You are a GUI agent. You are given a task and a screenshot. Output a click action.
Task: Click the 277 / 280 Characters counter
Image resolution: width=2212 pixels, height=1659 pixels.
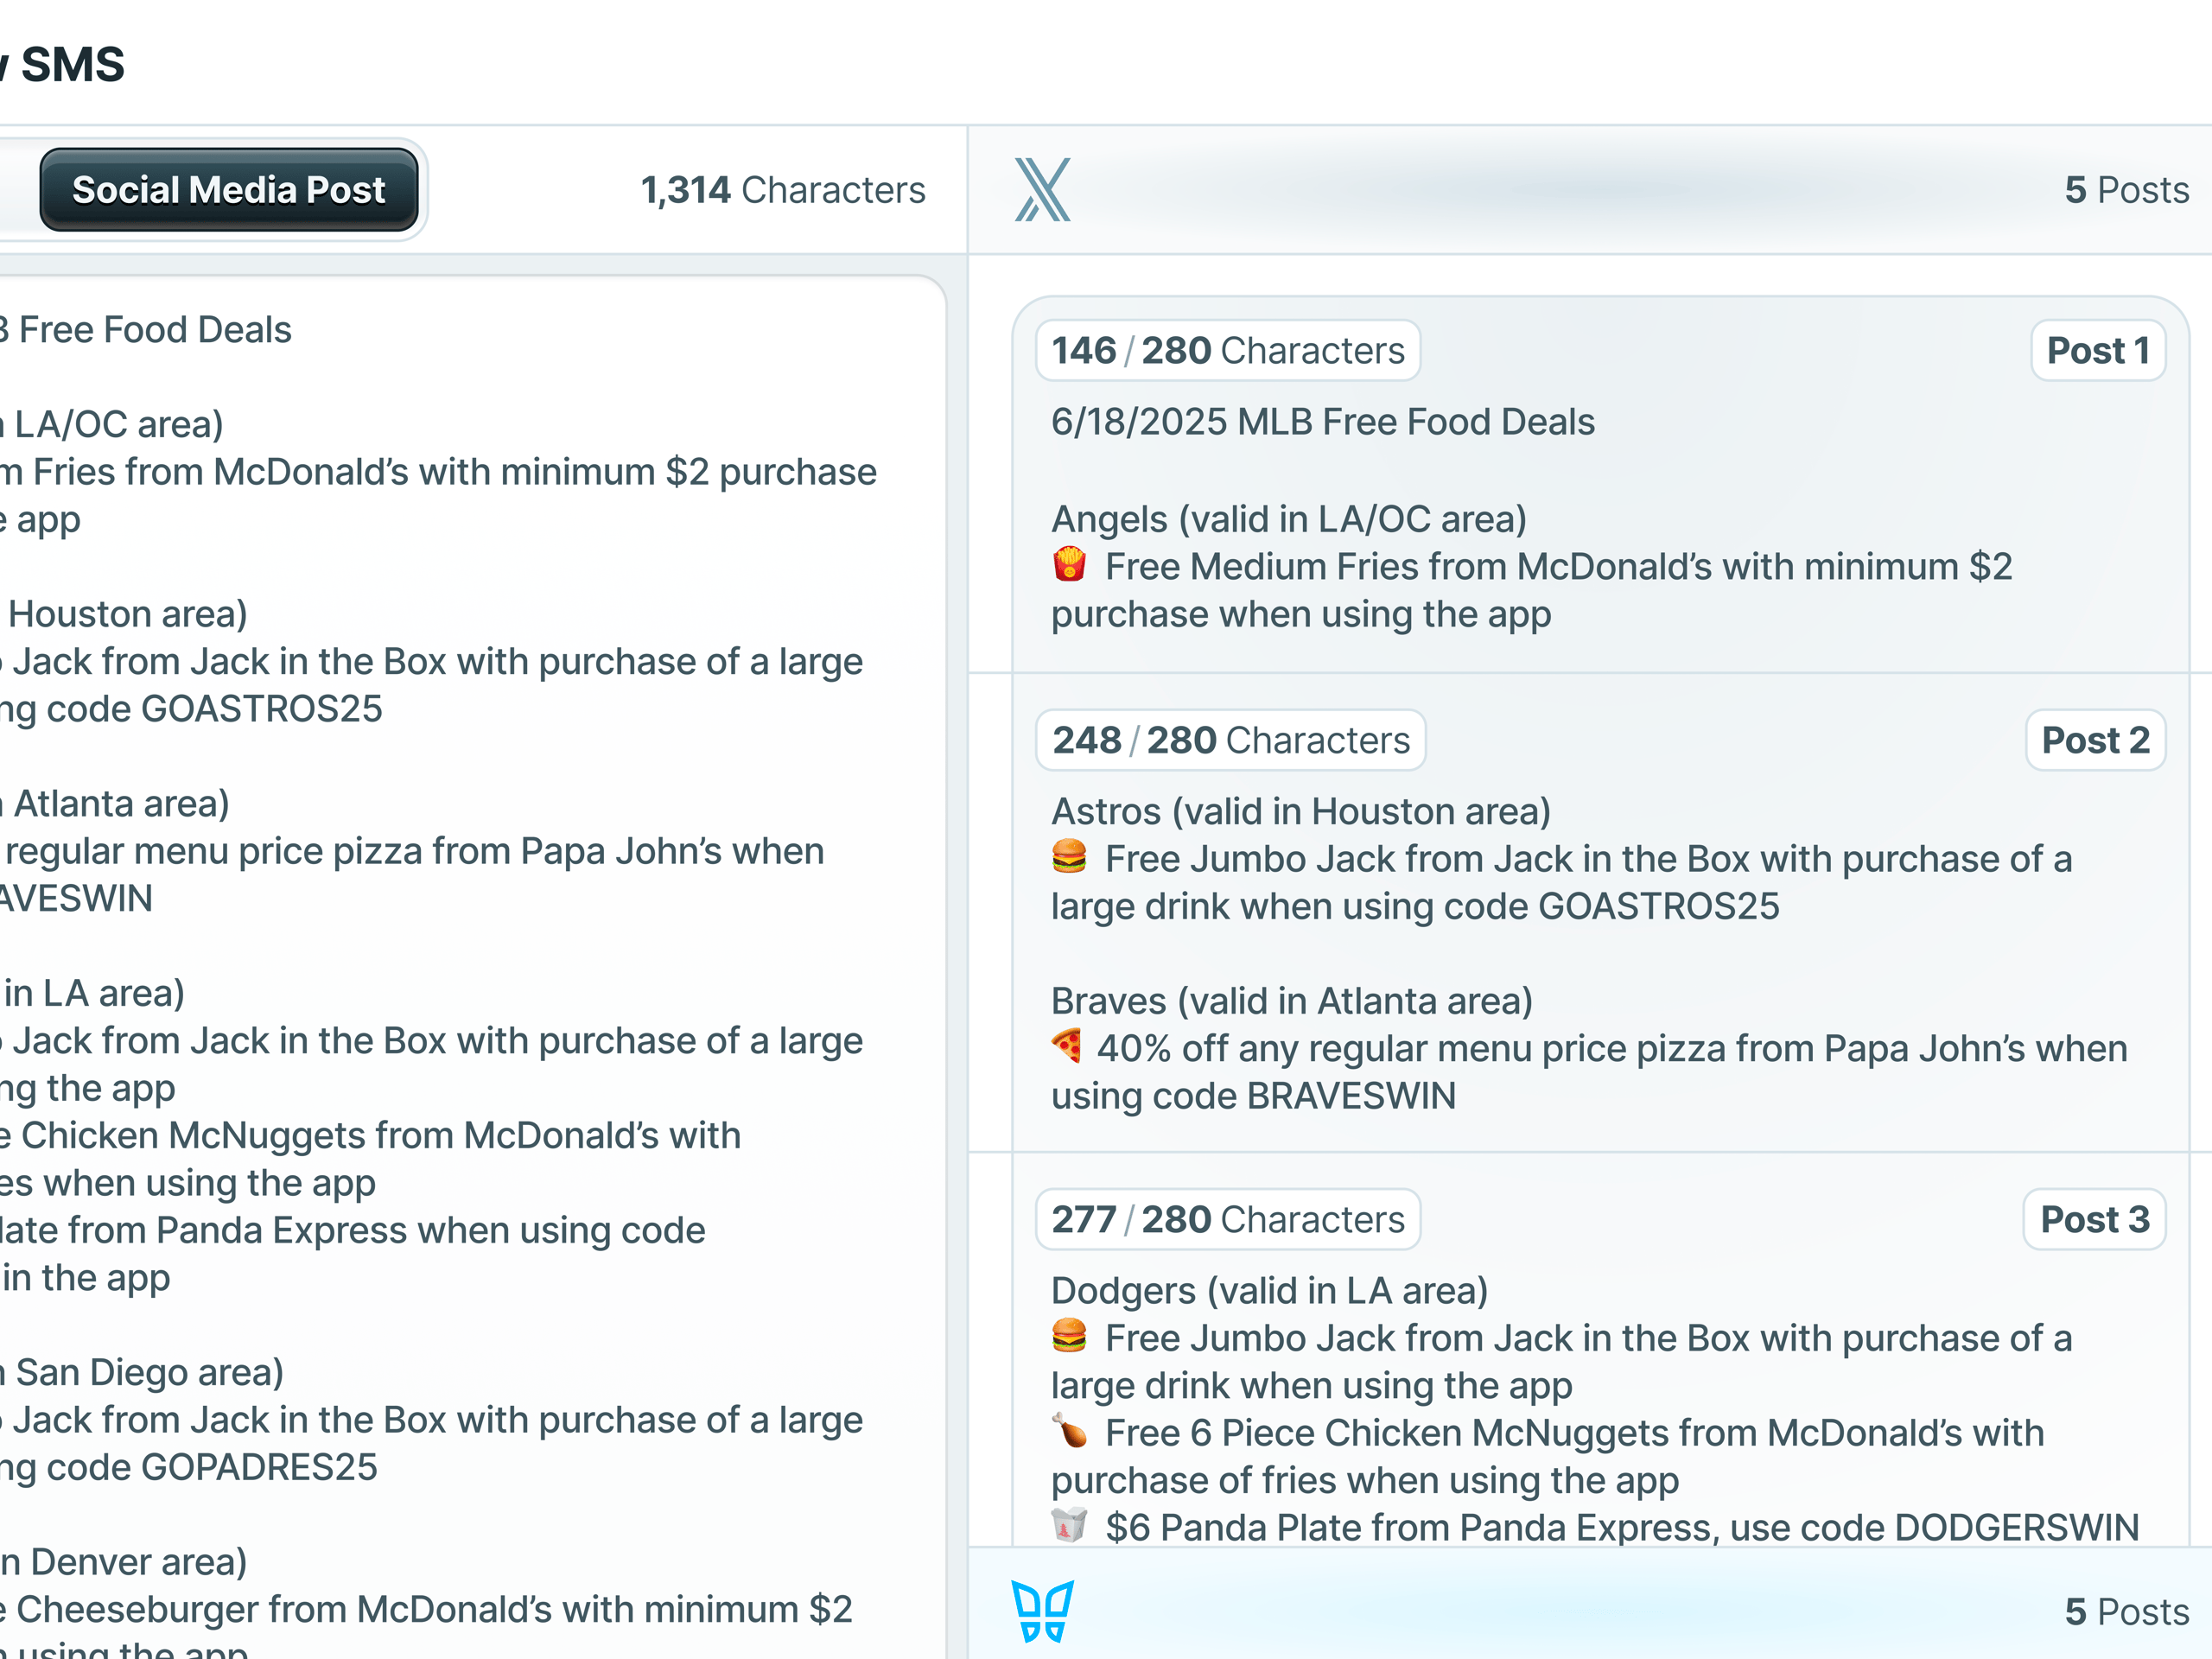click(x=1228, y=1219)
